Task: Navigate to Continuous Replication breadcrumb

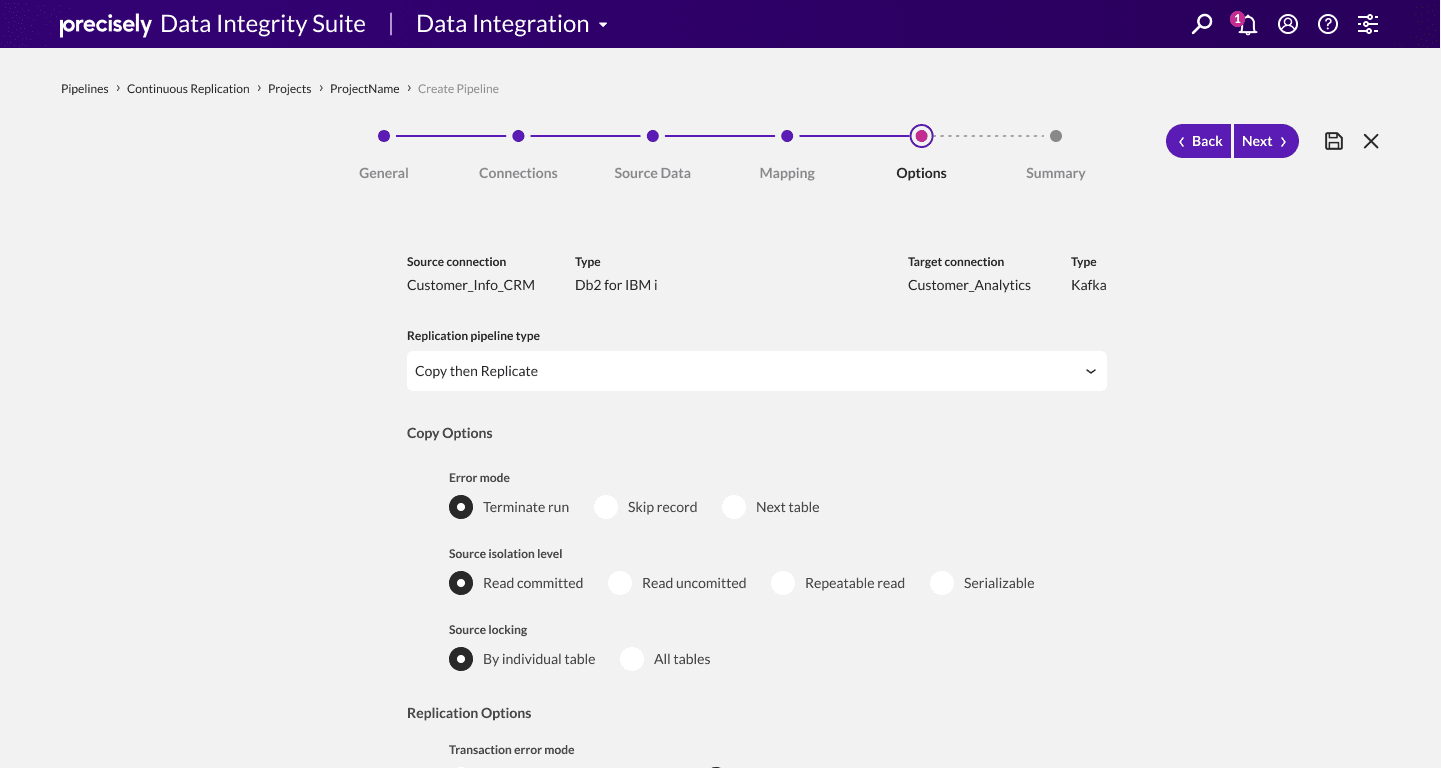Action: click(188, 89)
